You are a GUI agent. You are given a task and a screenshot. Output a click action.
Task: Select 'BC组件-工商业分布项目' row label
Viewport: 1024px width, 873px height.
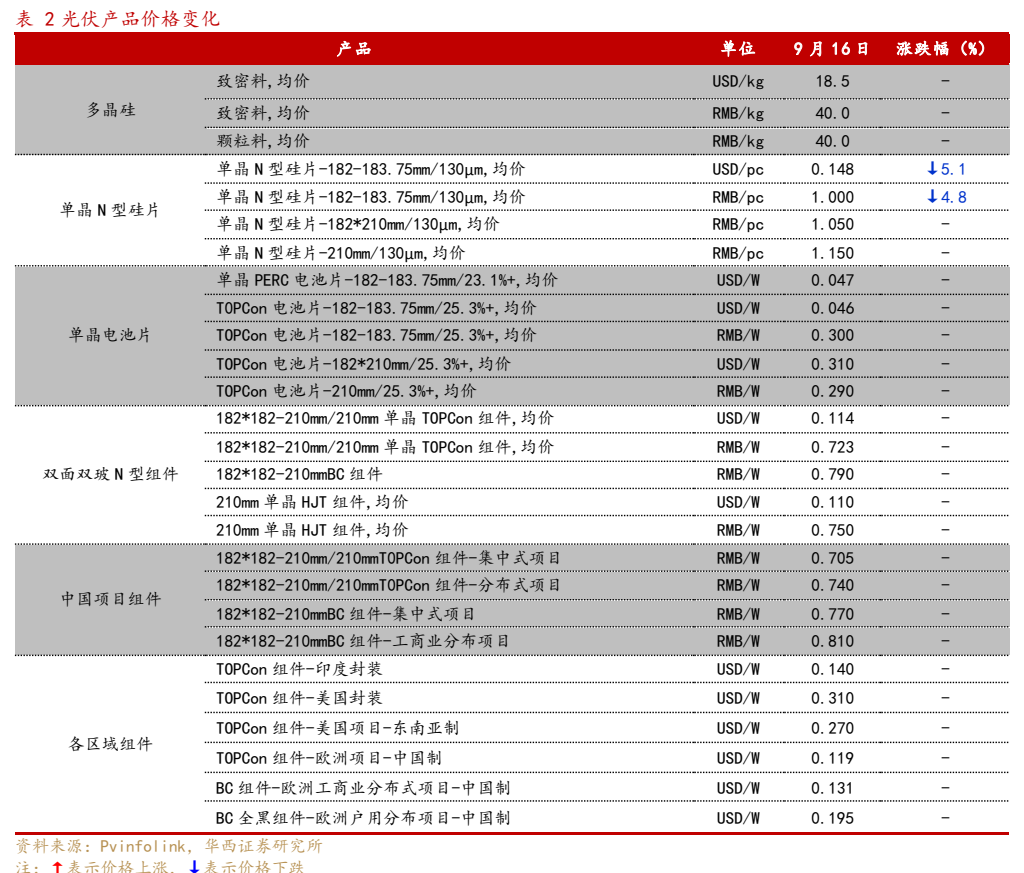[362, 641]
